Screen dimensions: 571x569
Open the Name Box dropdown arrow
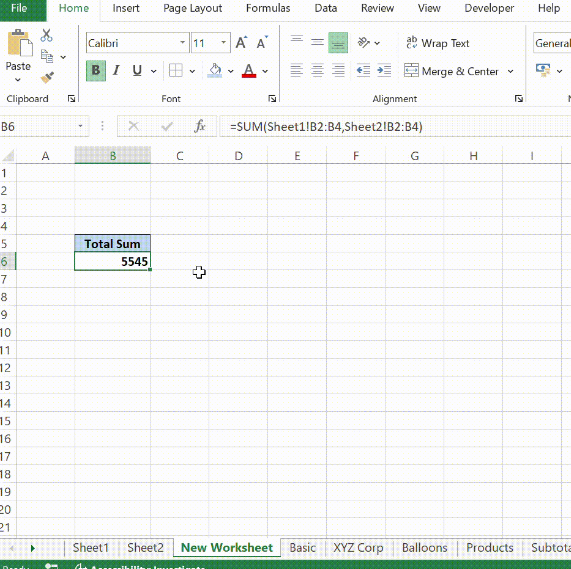pos(80,126)
